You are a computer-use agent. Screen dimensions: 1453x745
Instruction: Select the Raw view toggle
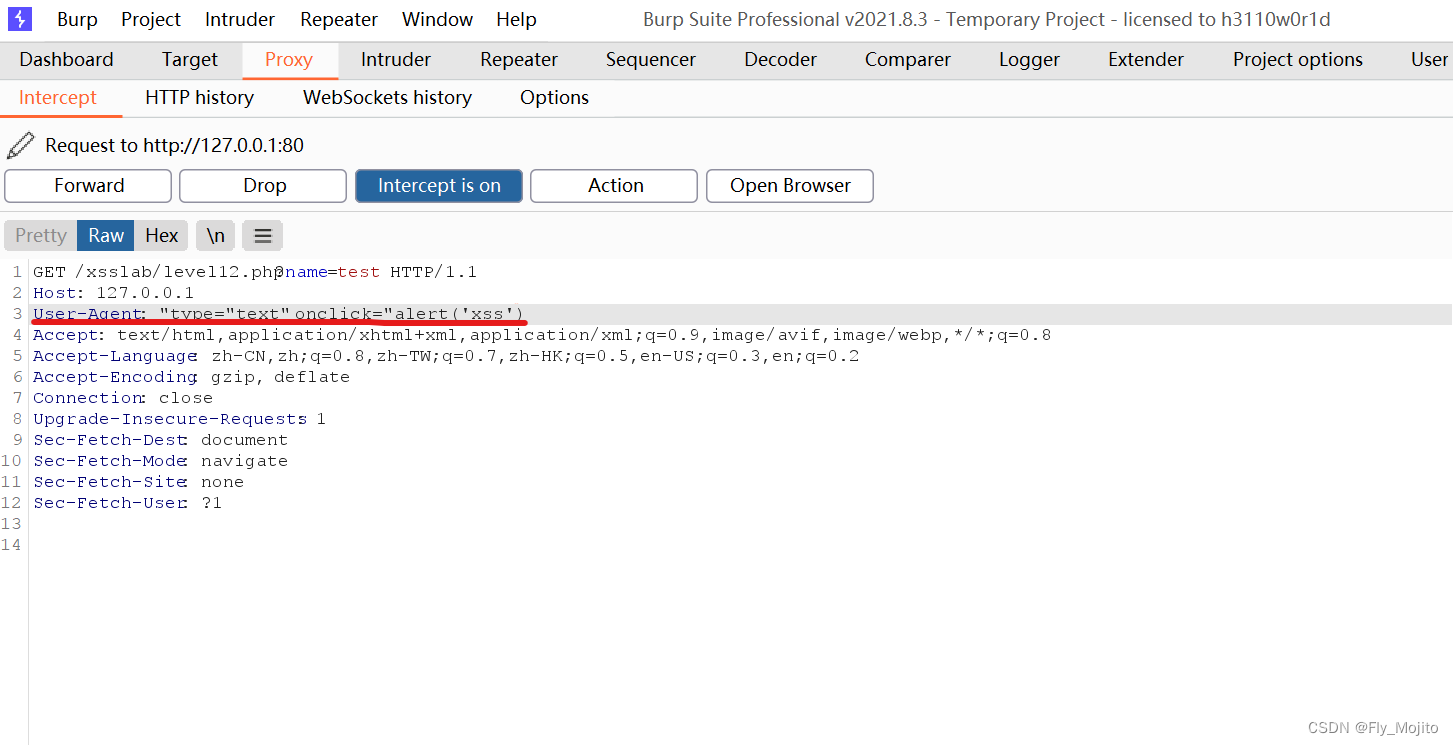105,235
